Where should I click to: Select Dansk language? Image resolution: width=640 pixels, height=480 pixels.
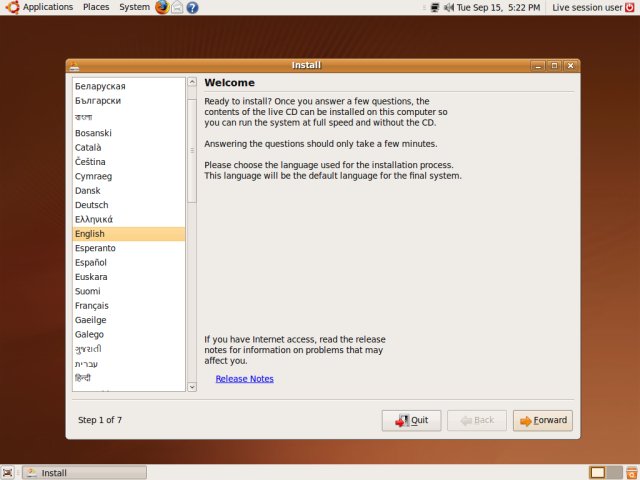[129, 191]
